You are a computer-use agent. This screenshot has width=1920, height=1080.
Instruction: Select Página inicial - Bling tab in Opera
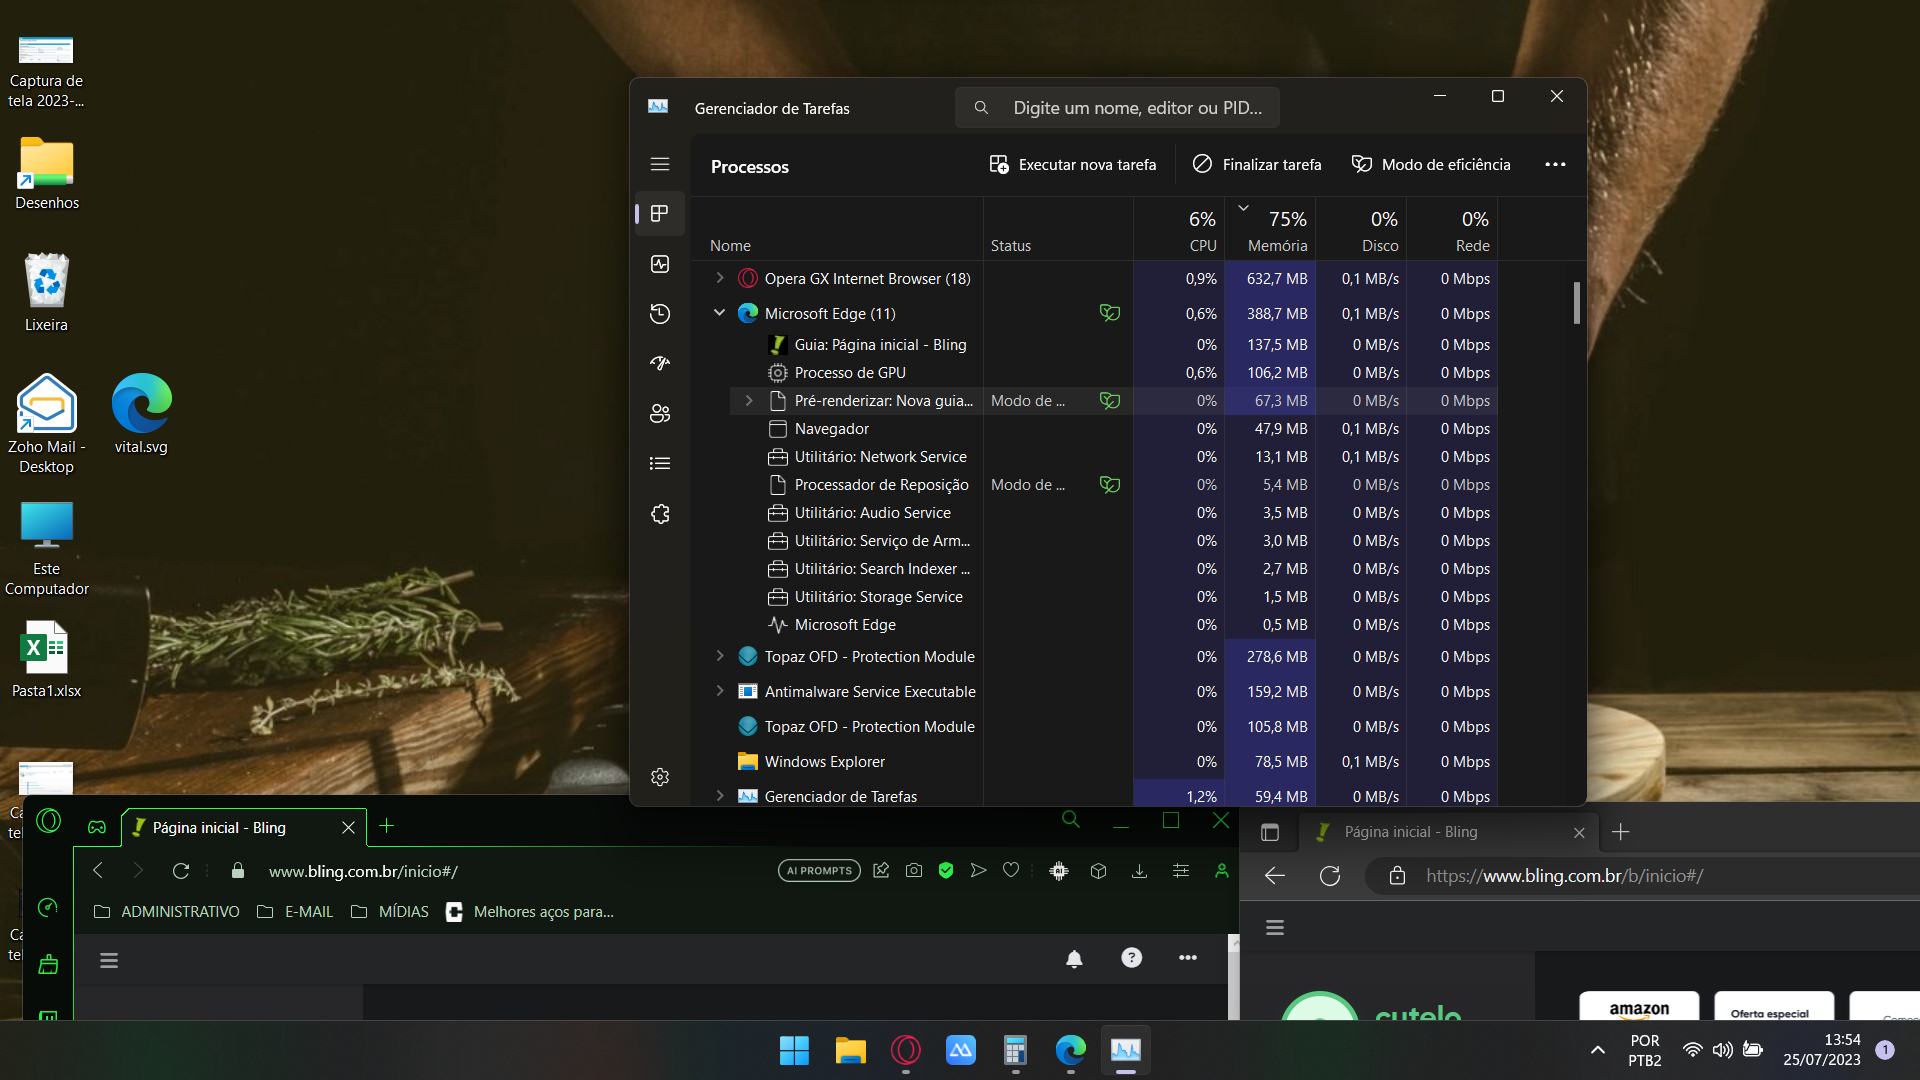coord(244,827)
